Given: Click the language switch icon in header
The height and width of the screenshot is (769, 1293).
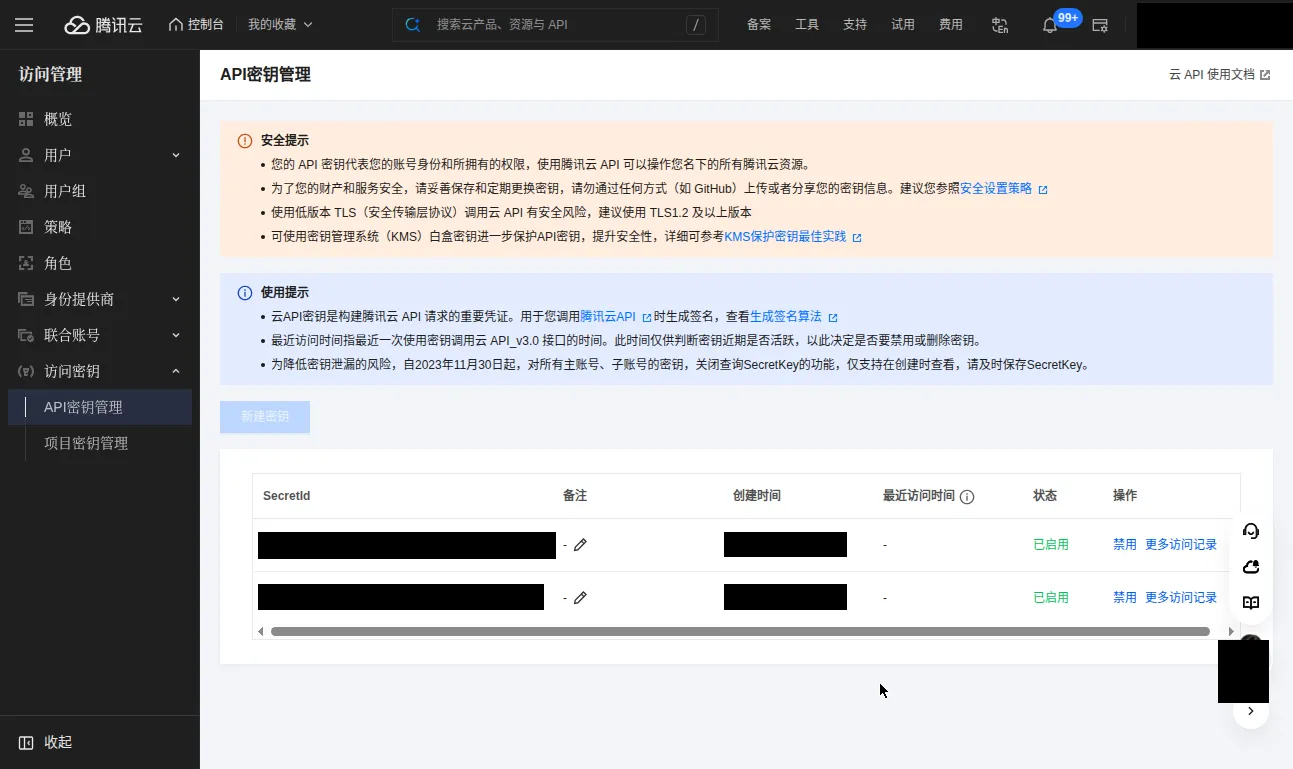Looking at the screenshot, I should click(x=1000, y=25).
